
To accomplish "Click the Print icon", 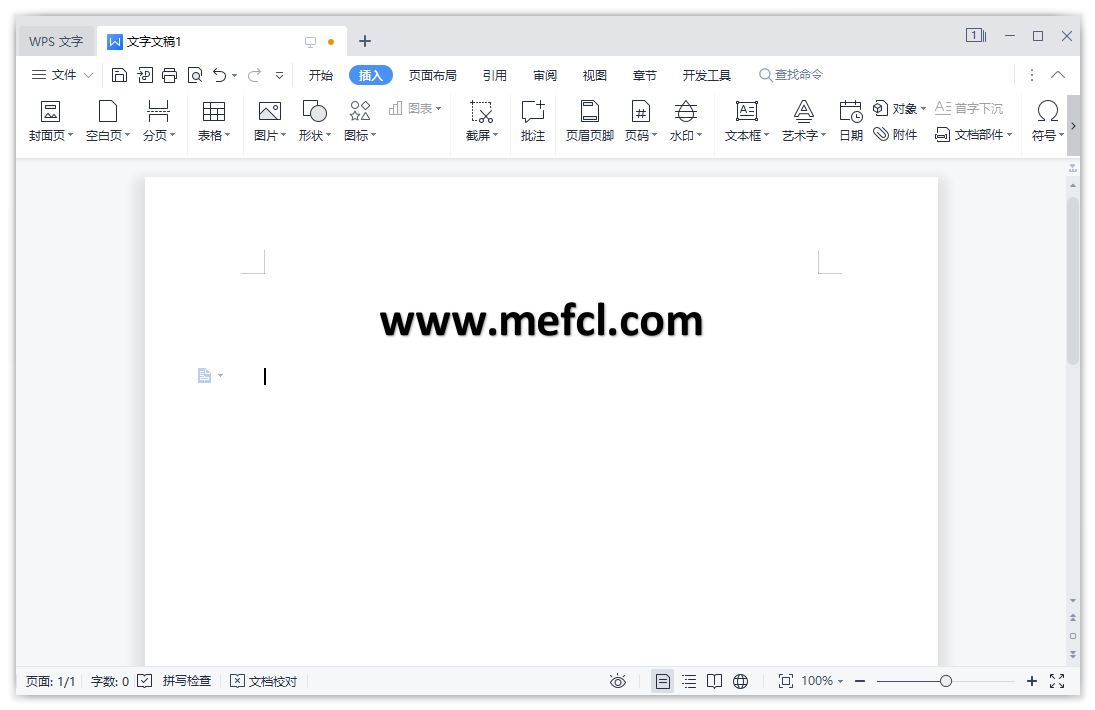I will (x=170, y=75).
